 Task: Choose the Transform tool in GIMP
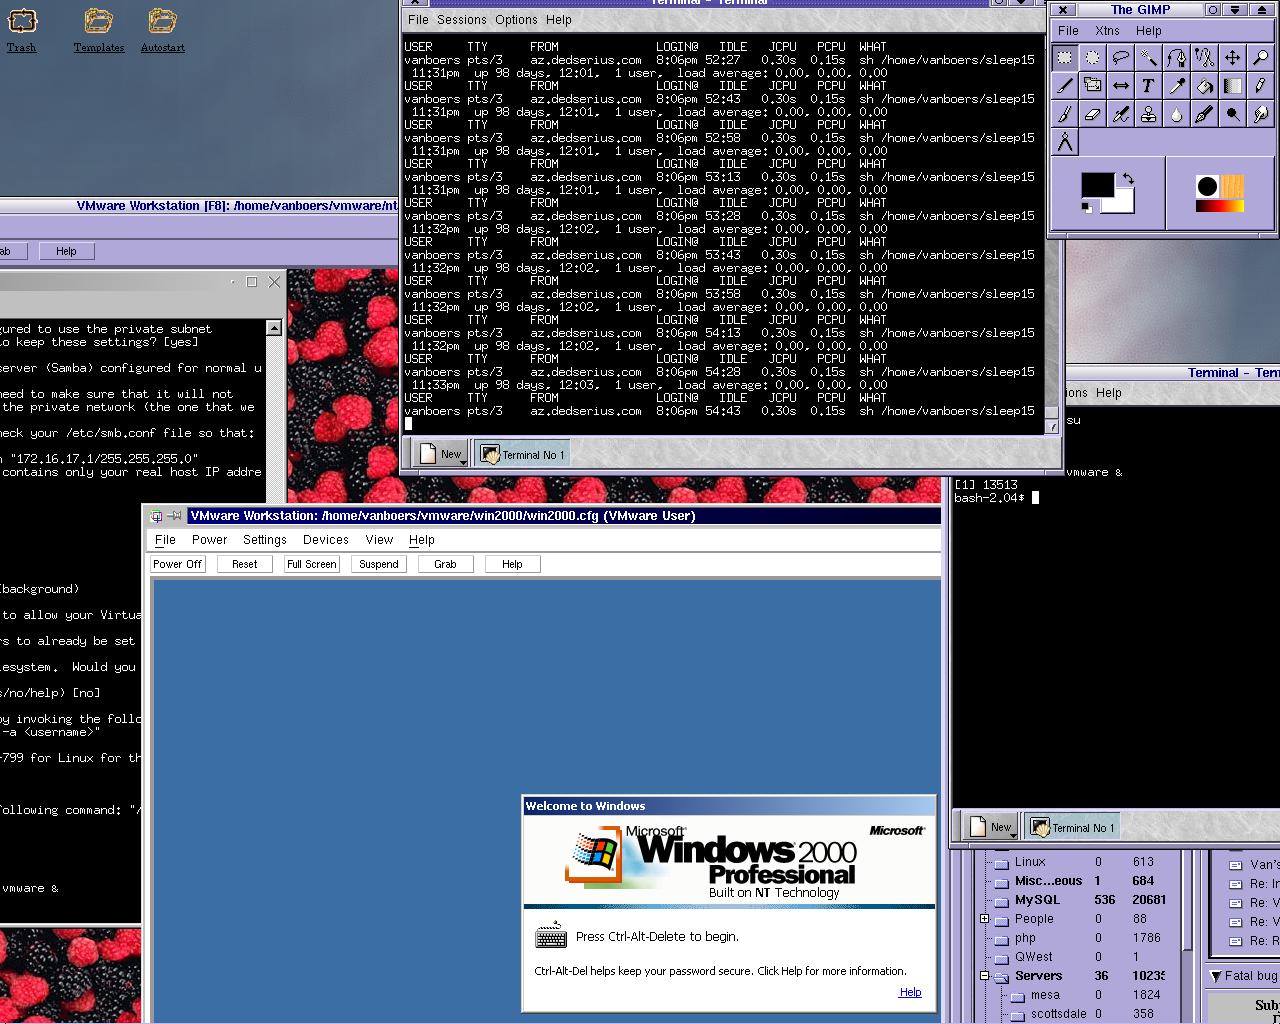[1093, 86]
